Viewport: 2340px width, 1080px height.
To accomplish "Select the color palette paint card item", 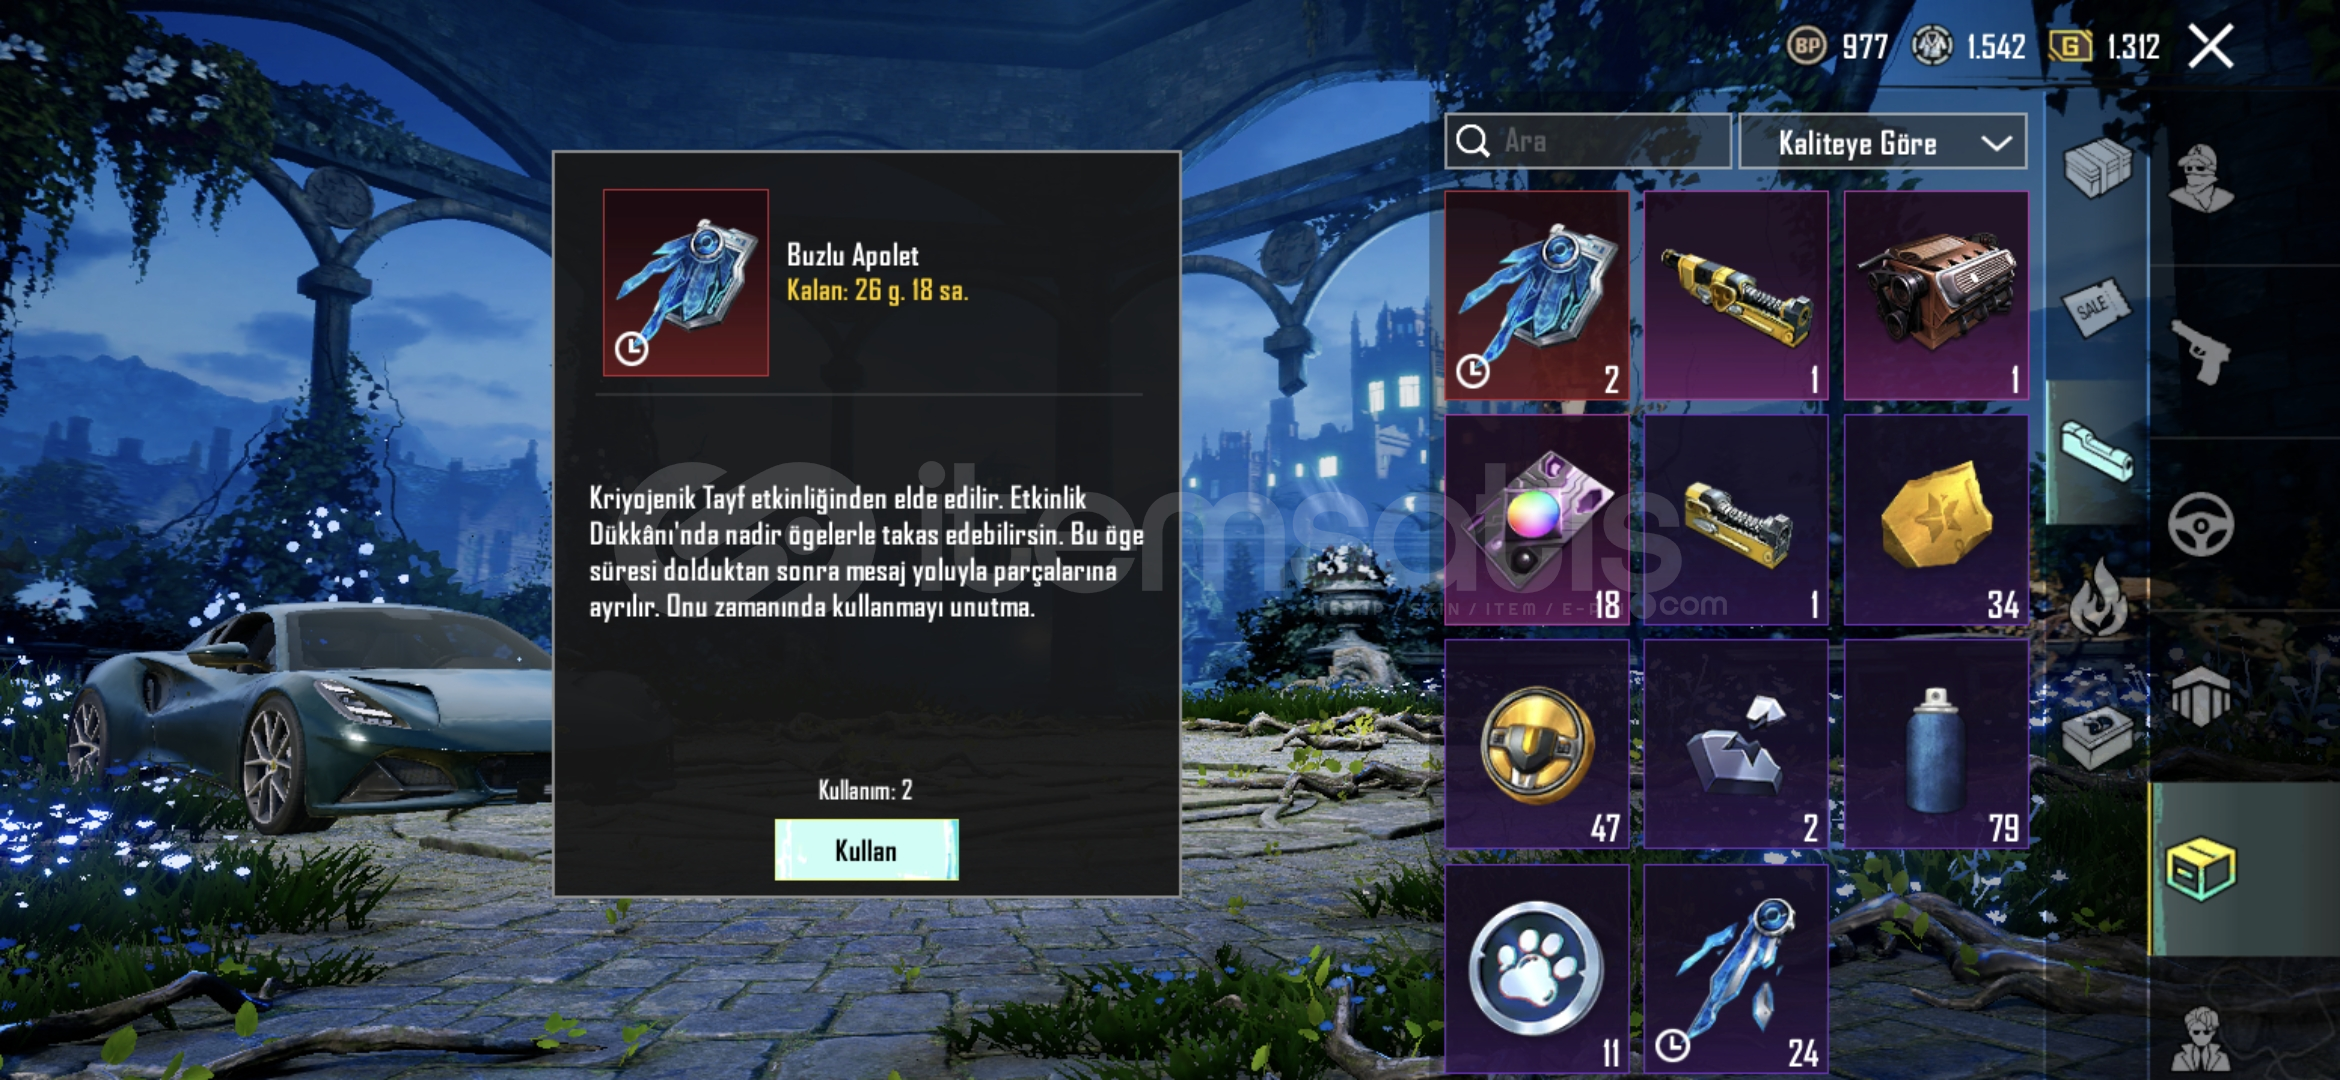I will [1537, 520].
